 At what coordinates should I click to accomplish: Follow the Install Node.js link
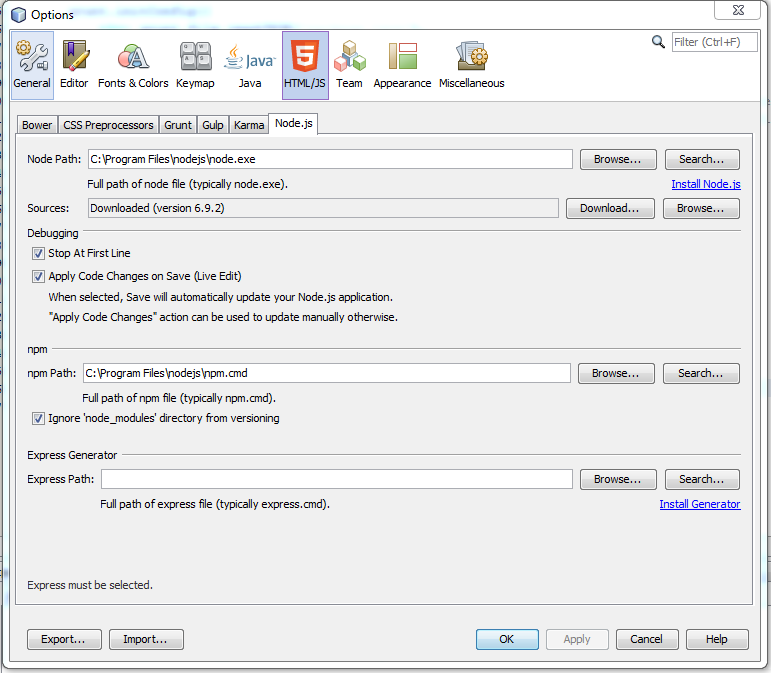[706, 184]
